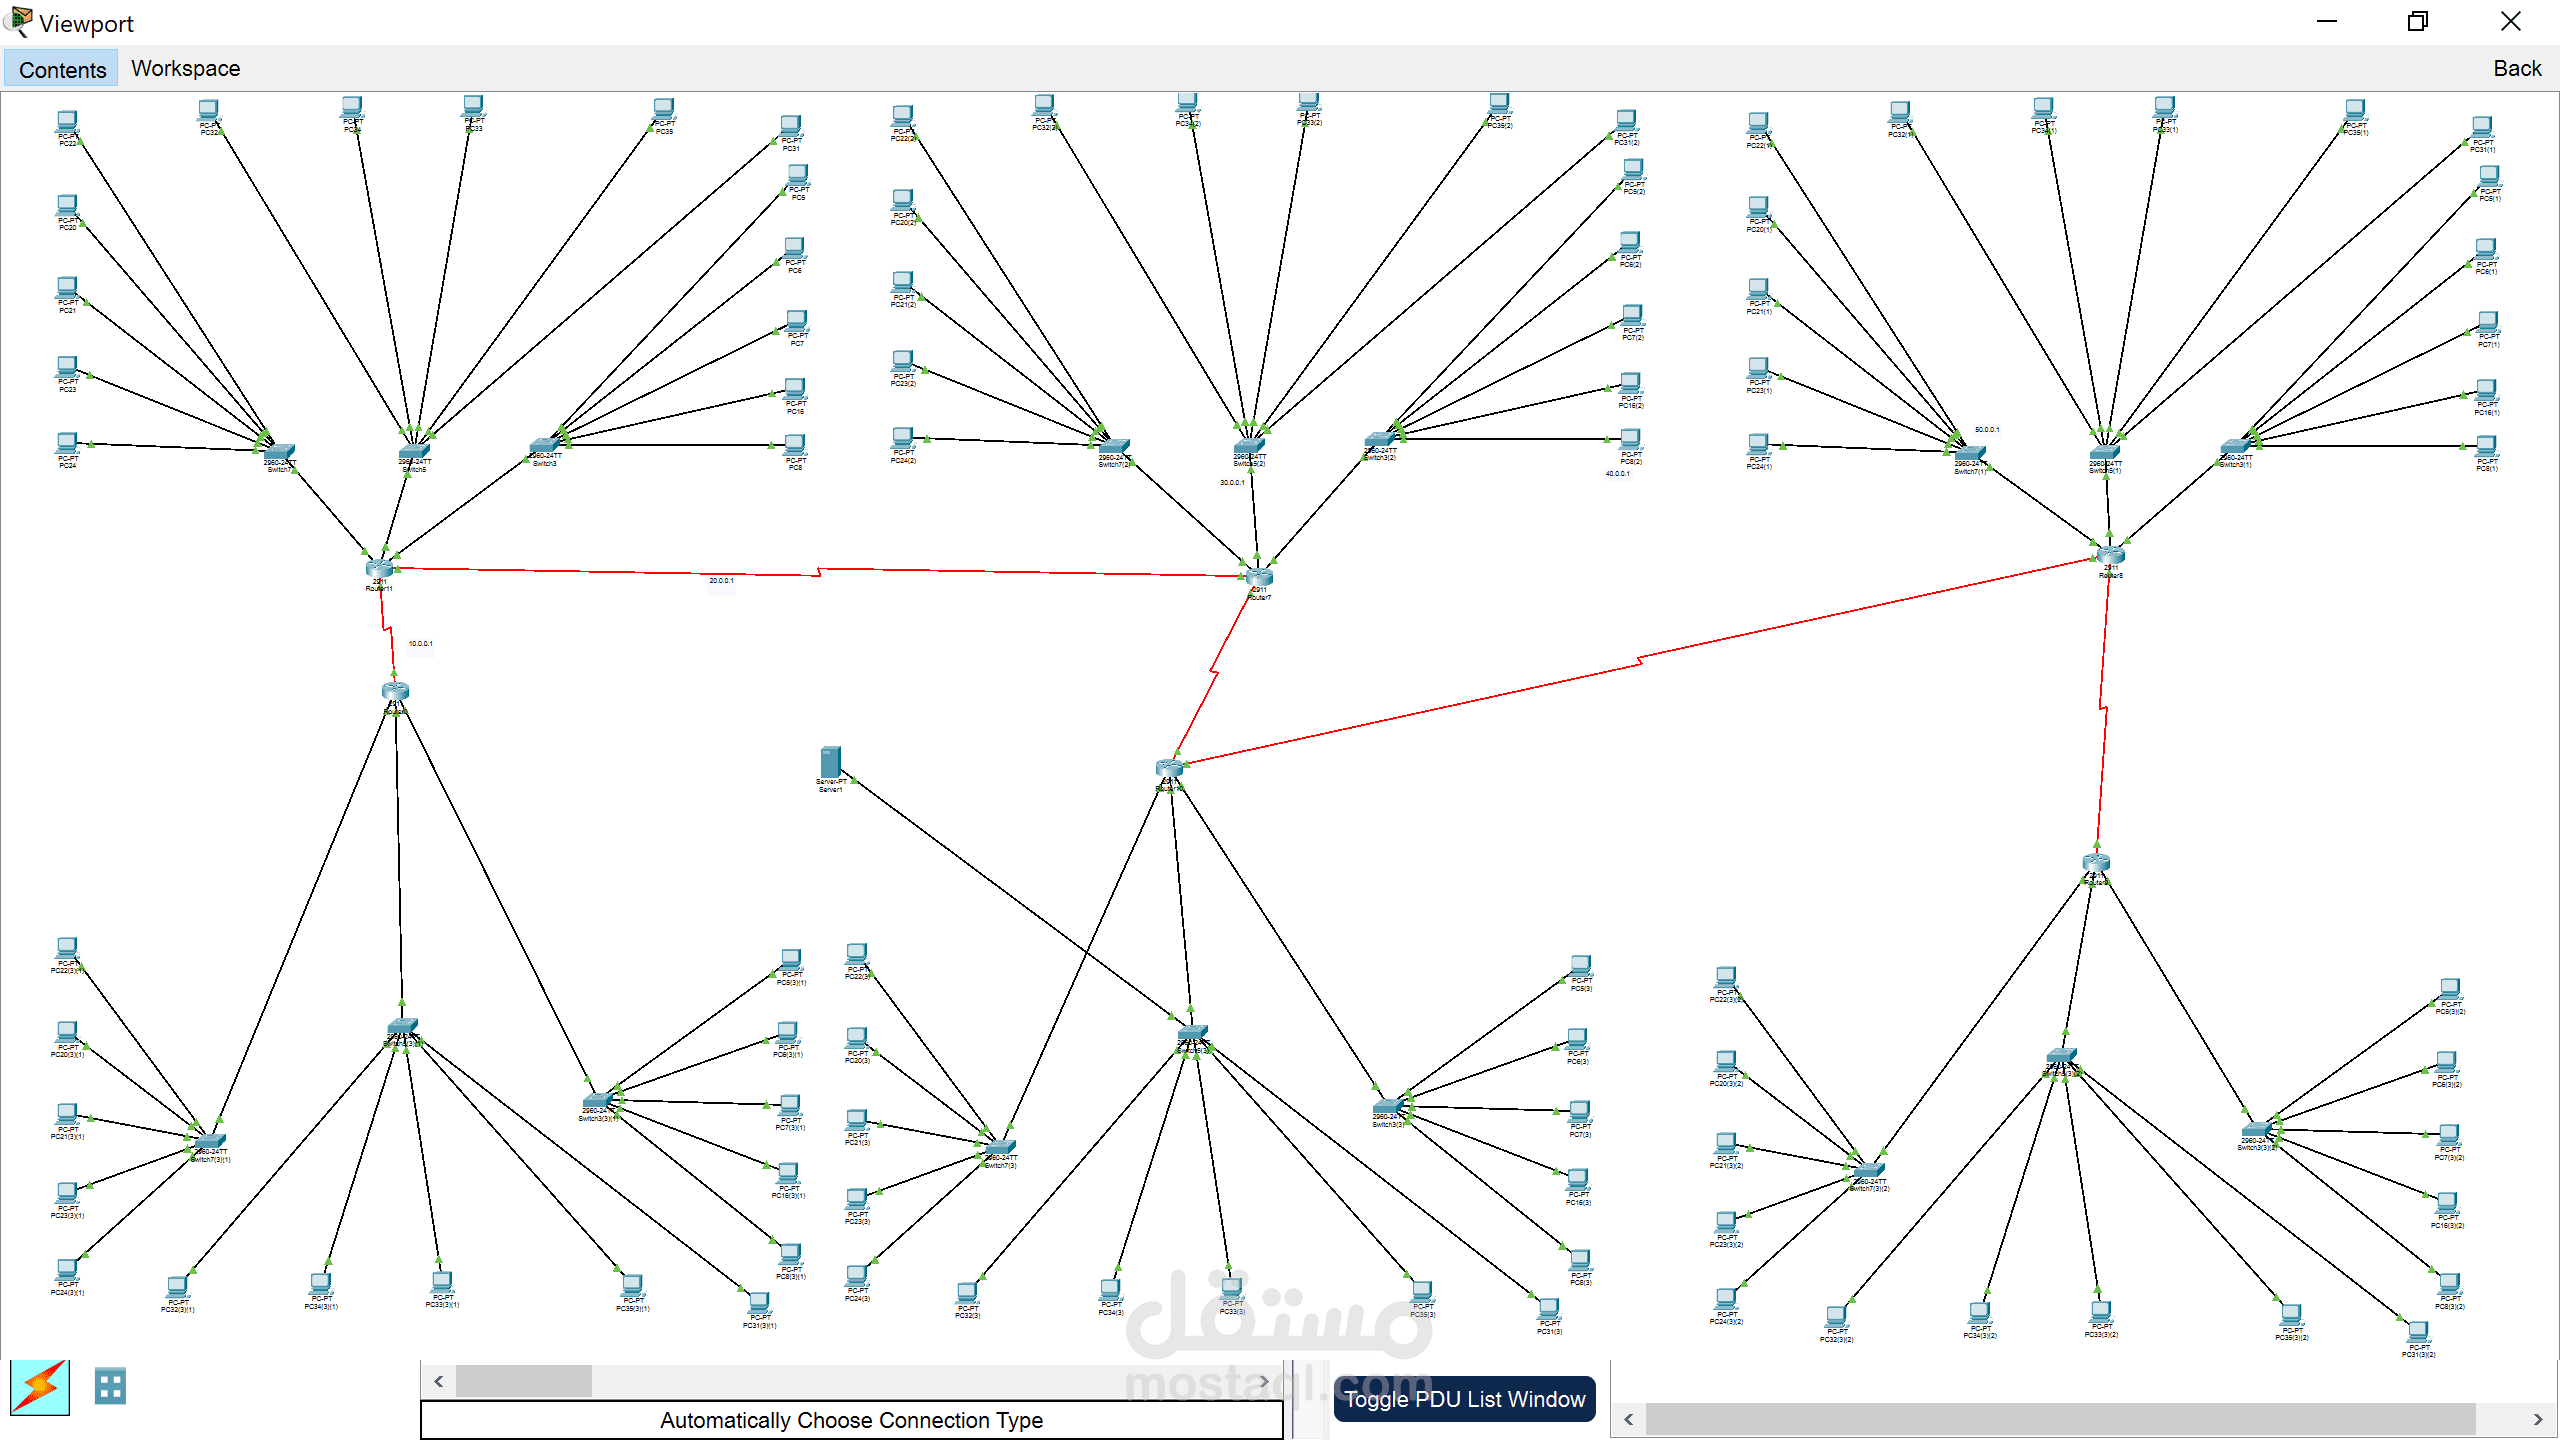2560x1440 pixels.
Task: Toggle the PDU List Window
Action: tap(1464, 1399)
